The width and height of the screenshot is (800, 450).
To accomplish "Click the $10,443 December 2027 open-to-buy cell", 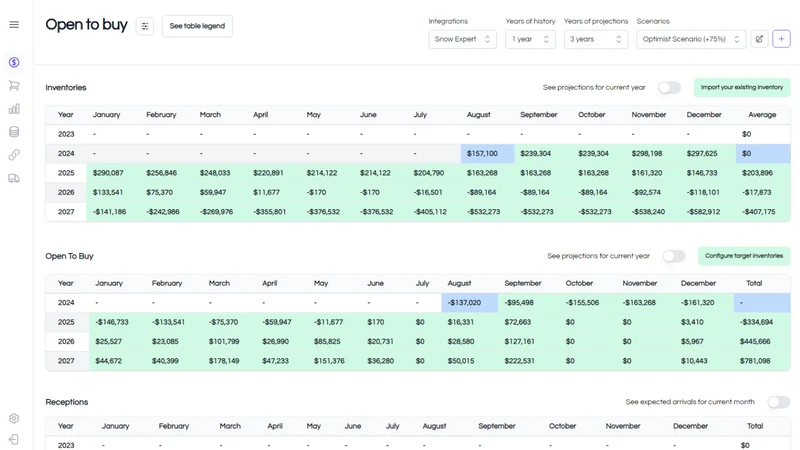I will (704, 361).
